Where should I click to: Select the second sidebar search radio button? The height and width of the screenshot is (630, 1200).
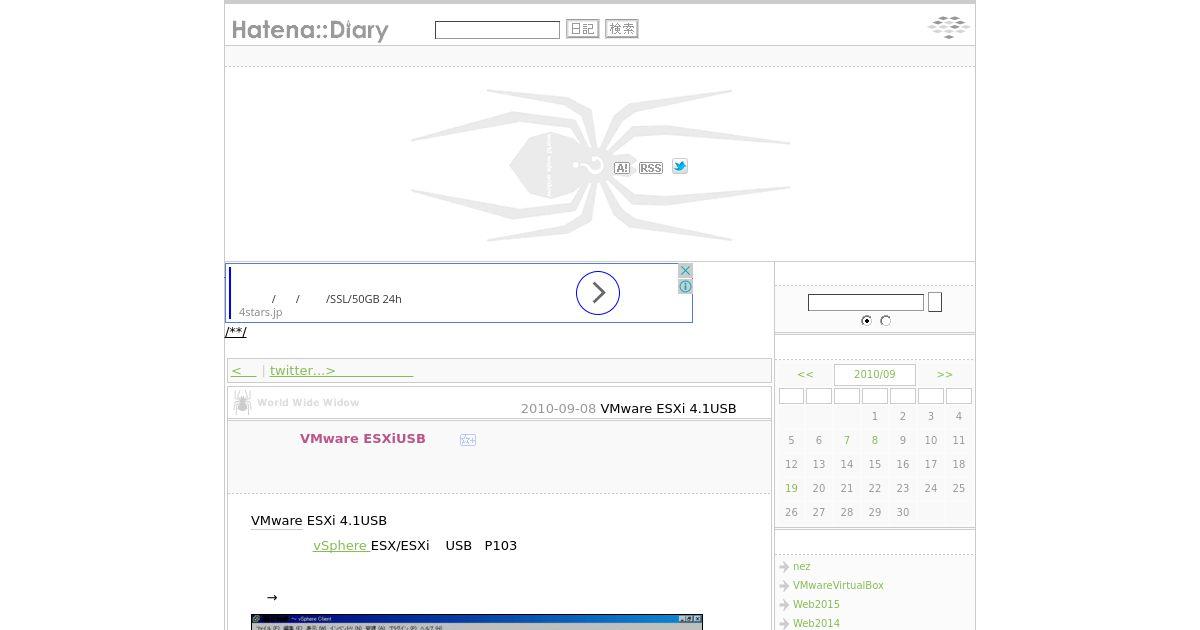(x=885, y=321)
